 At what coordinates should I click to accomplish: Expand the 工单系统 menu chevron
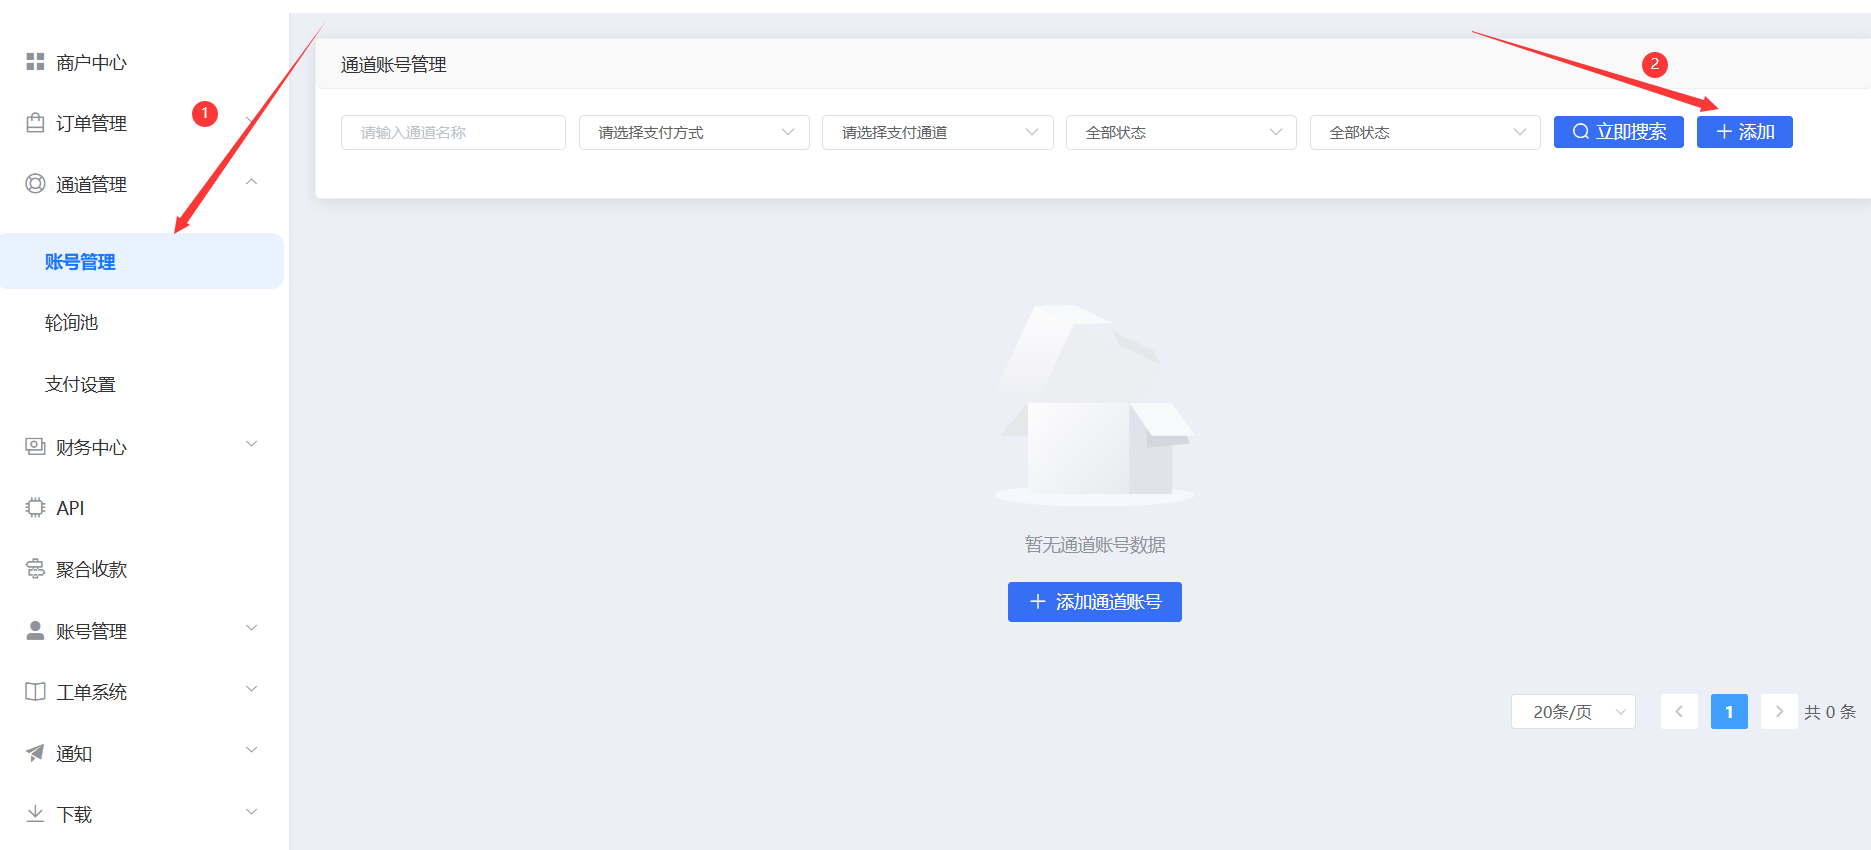pos(252,689)
